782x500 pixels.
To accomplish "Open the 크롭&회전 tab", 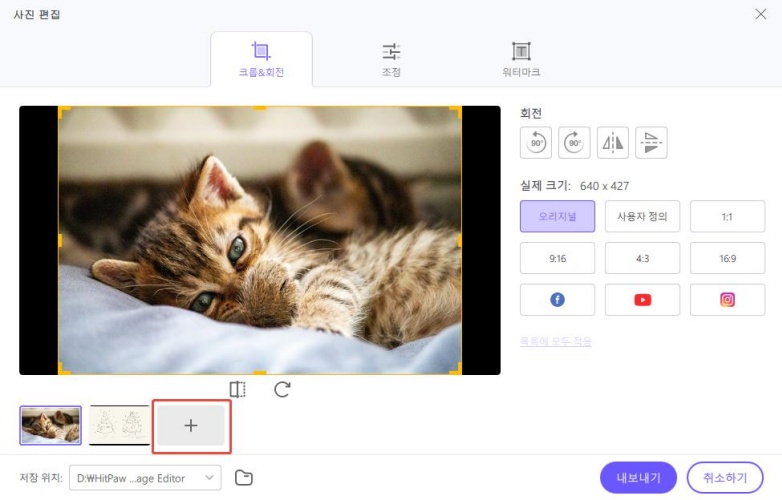I will (x=261, y=59).
